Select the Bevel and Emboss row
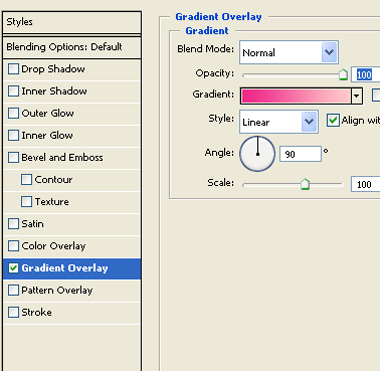The height and width of the screenshot is (371, 380). click(72, 157)
